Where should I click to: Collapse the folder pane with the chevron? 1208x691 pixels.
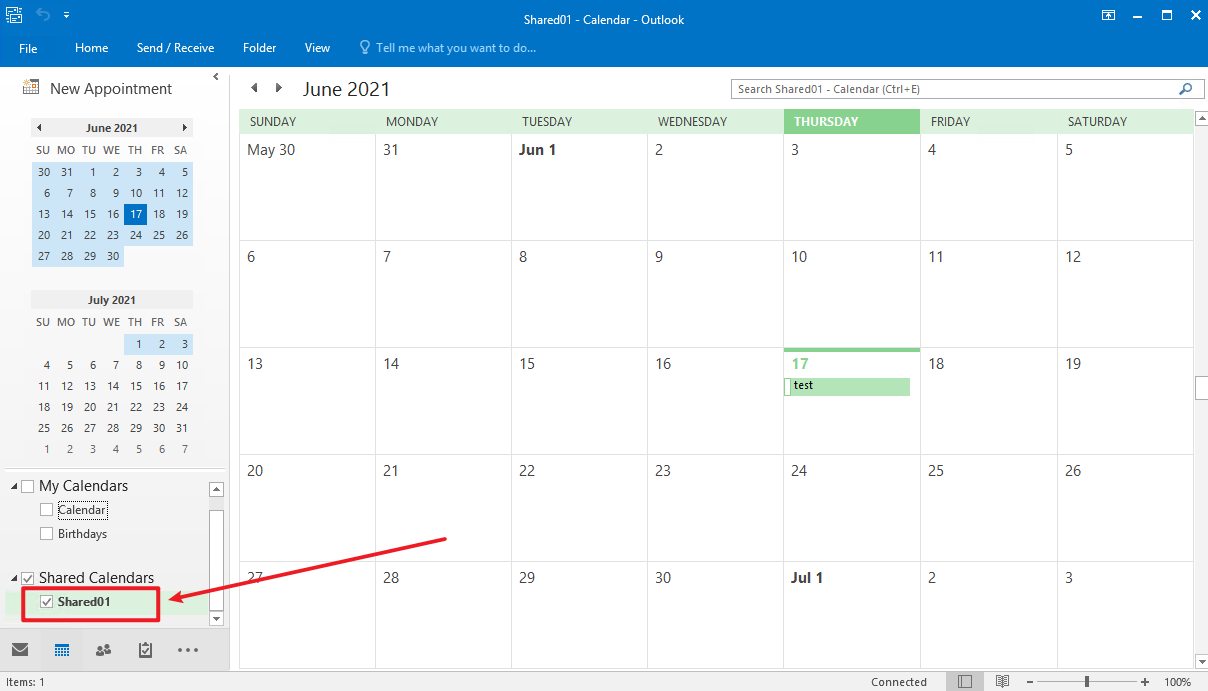pyautogui.click(x=216, y=77)
